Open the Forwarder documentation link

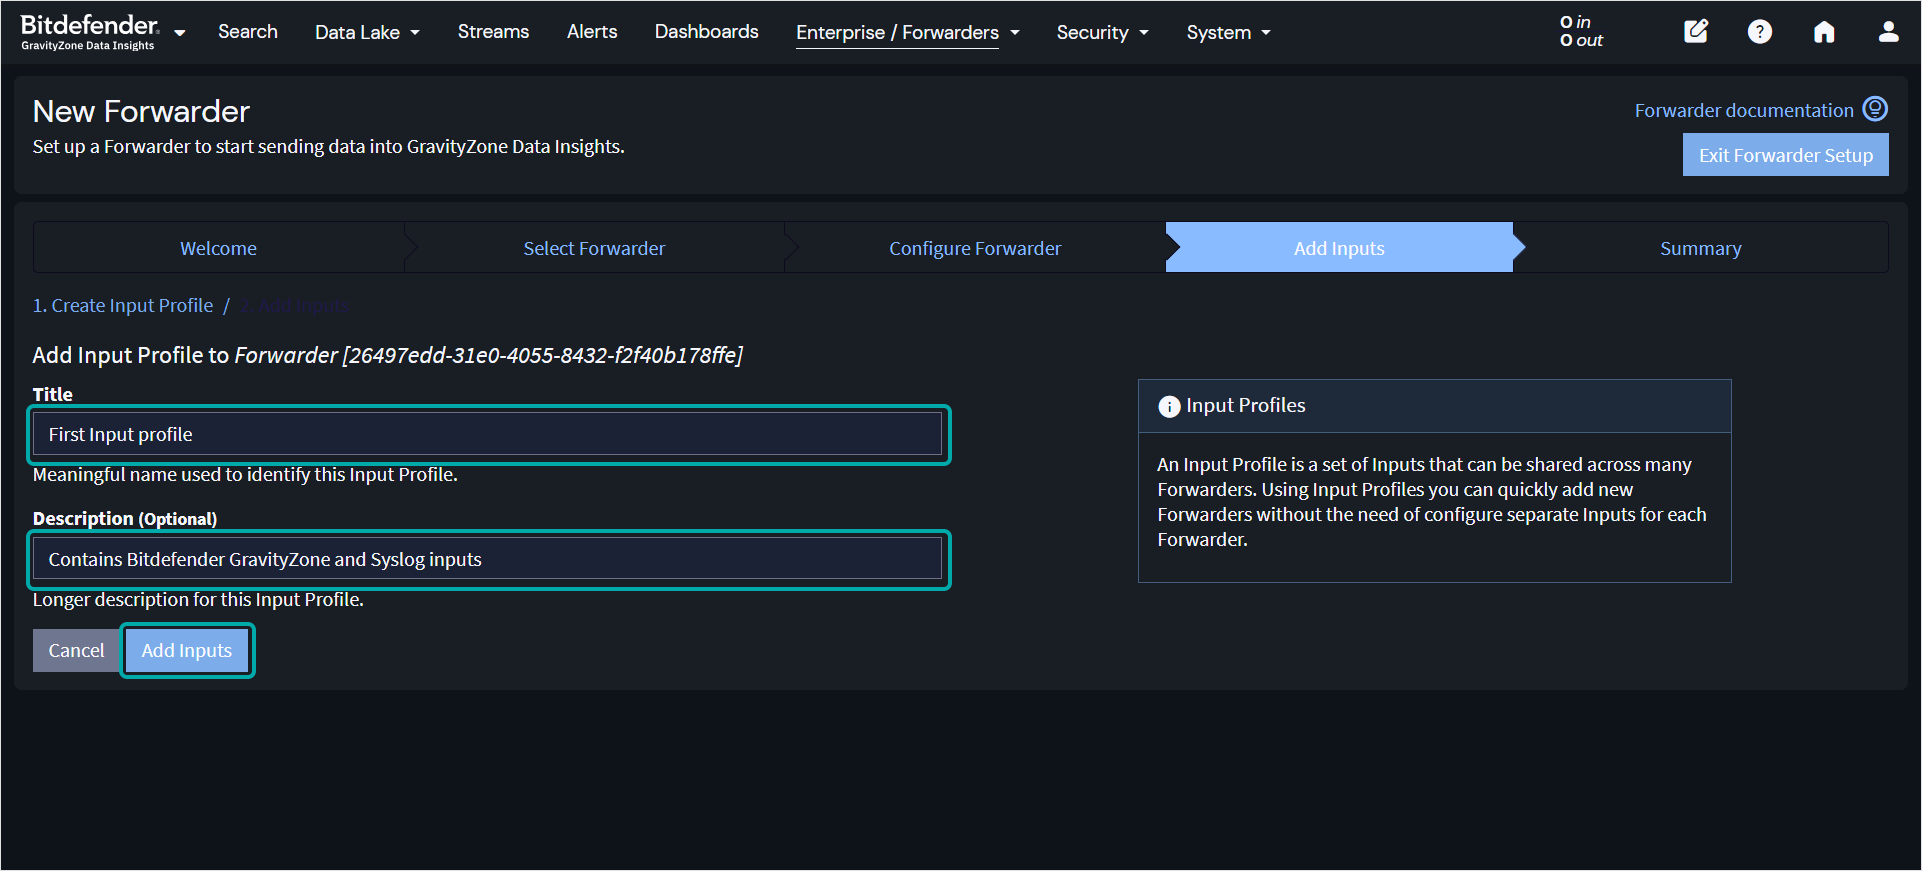point(1744,110)
